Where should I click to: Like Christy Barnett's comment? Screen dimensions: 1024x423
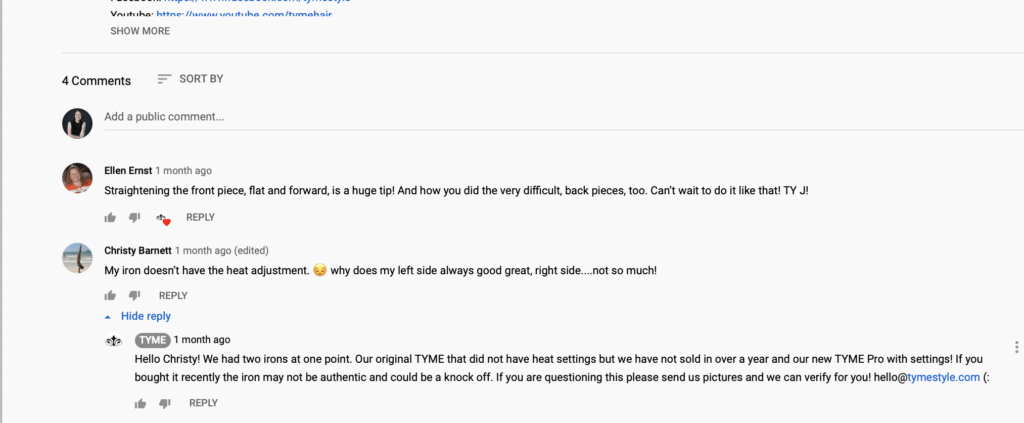point(110,295)
